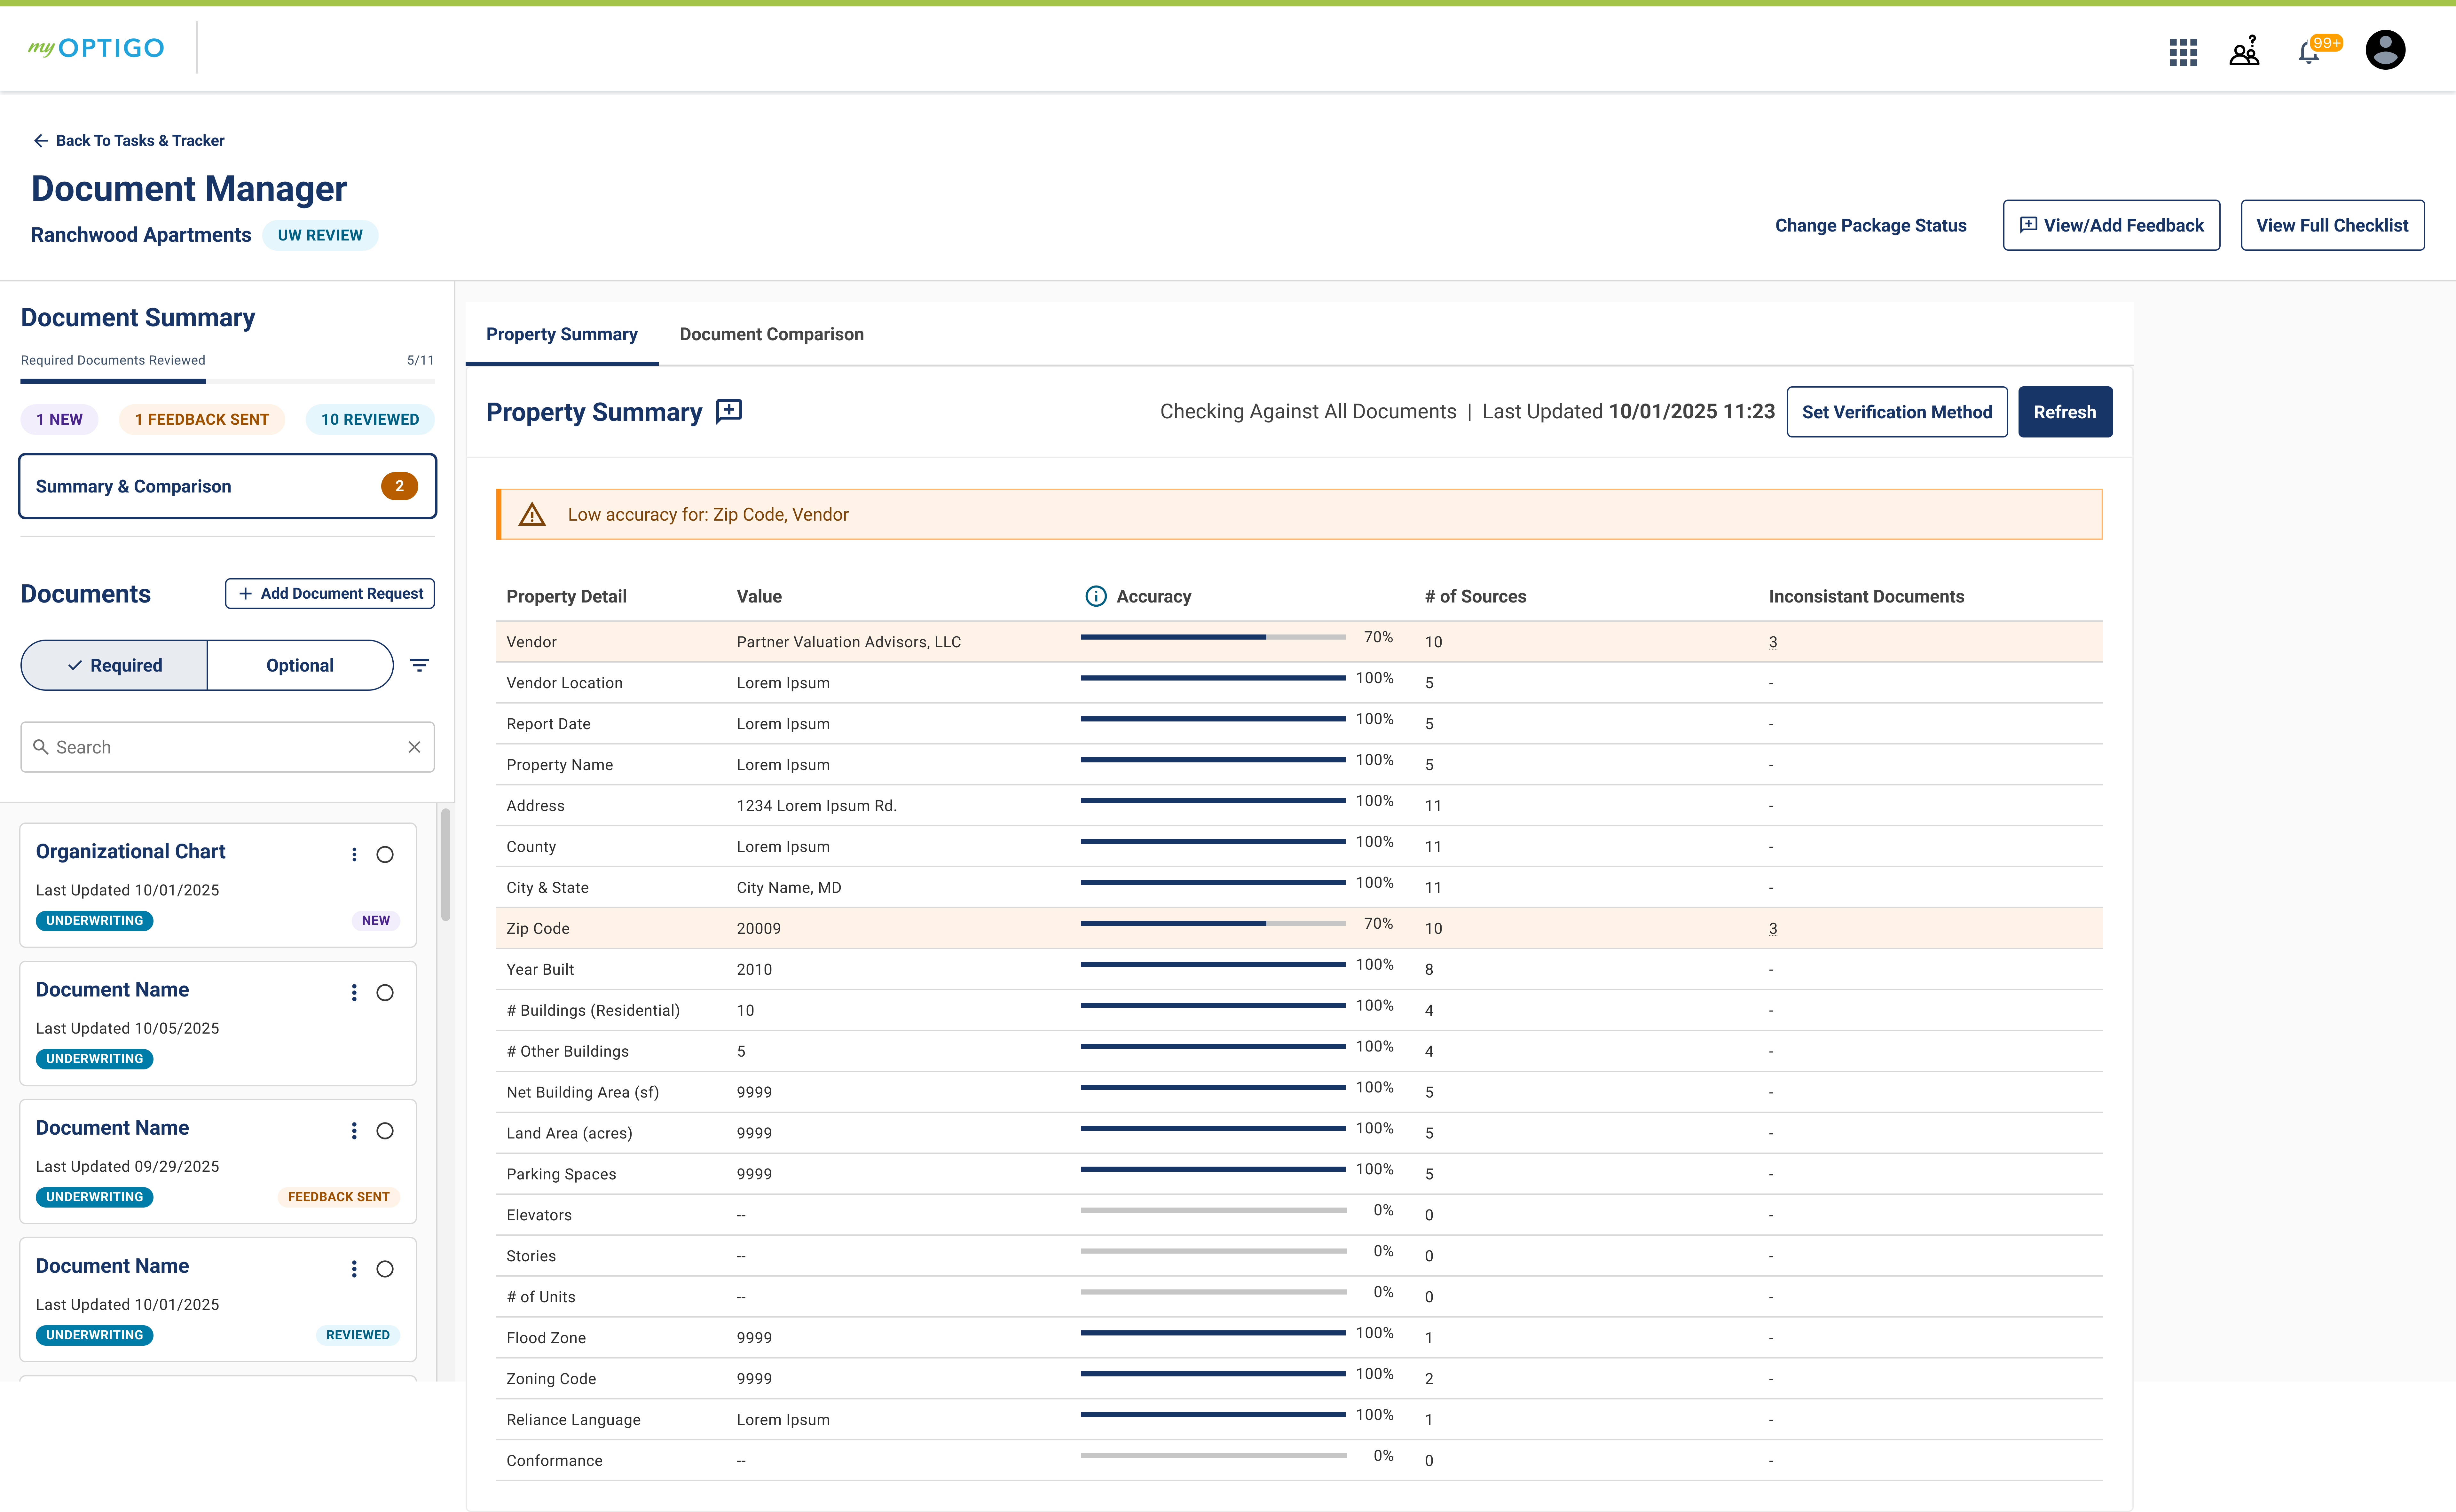Click the comment icon next to Property Summary heading
2456x1512 pixels.
[729, 411]
